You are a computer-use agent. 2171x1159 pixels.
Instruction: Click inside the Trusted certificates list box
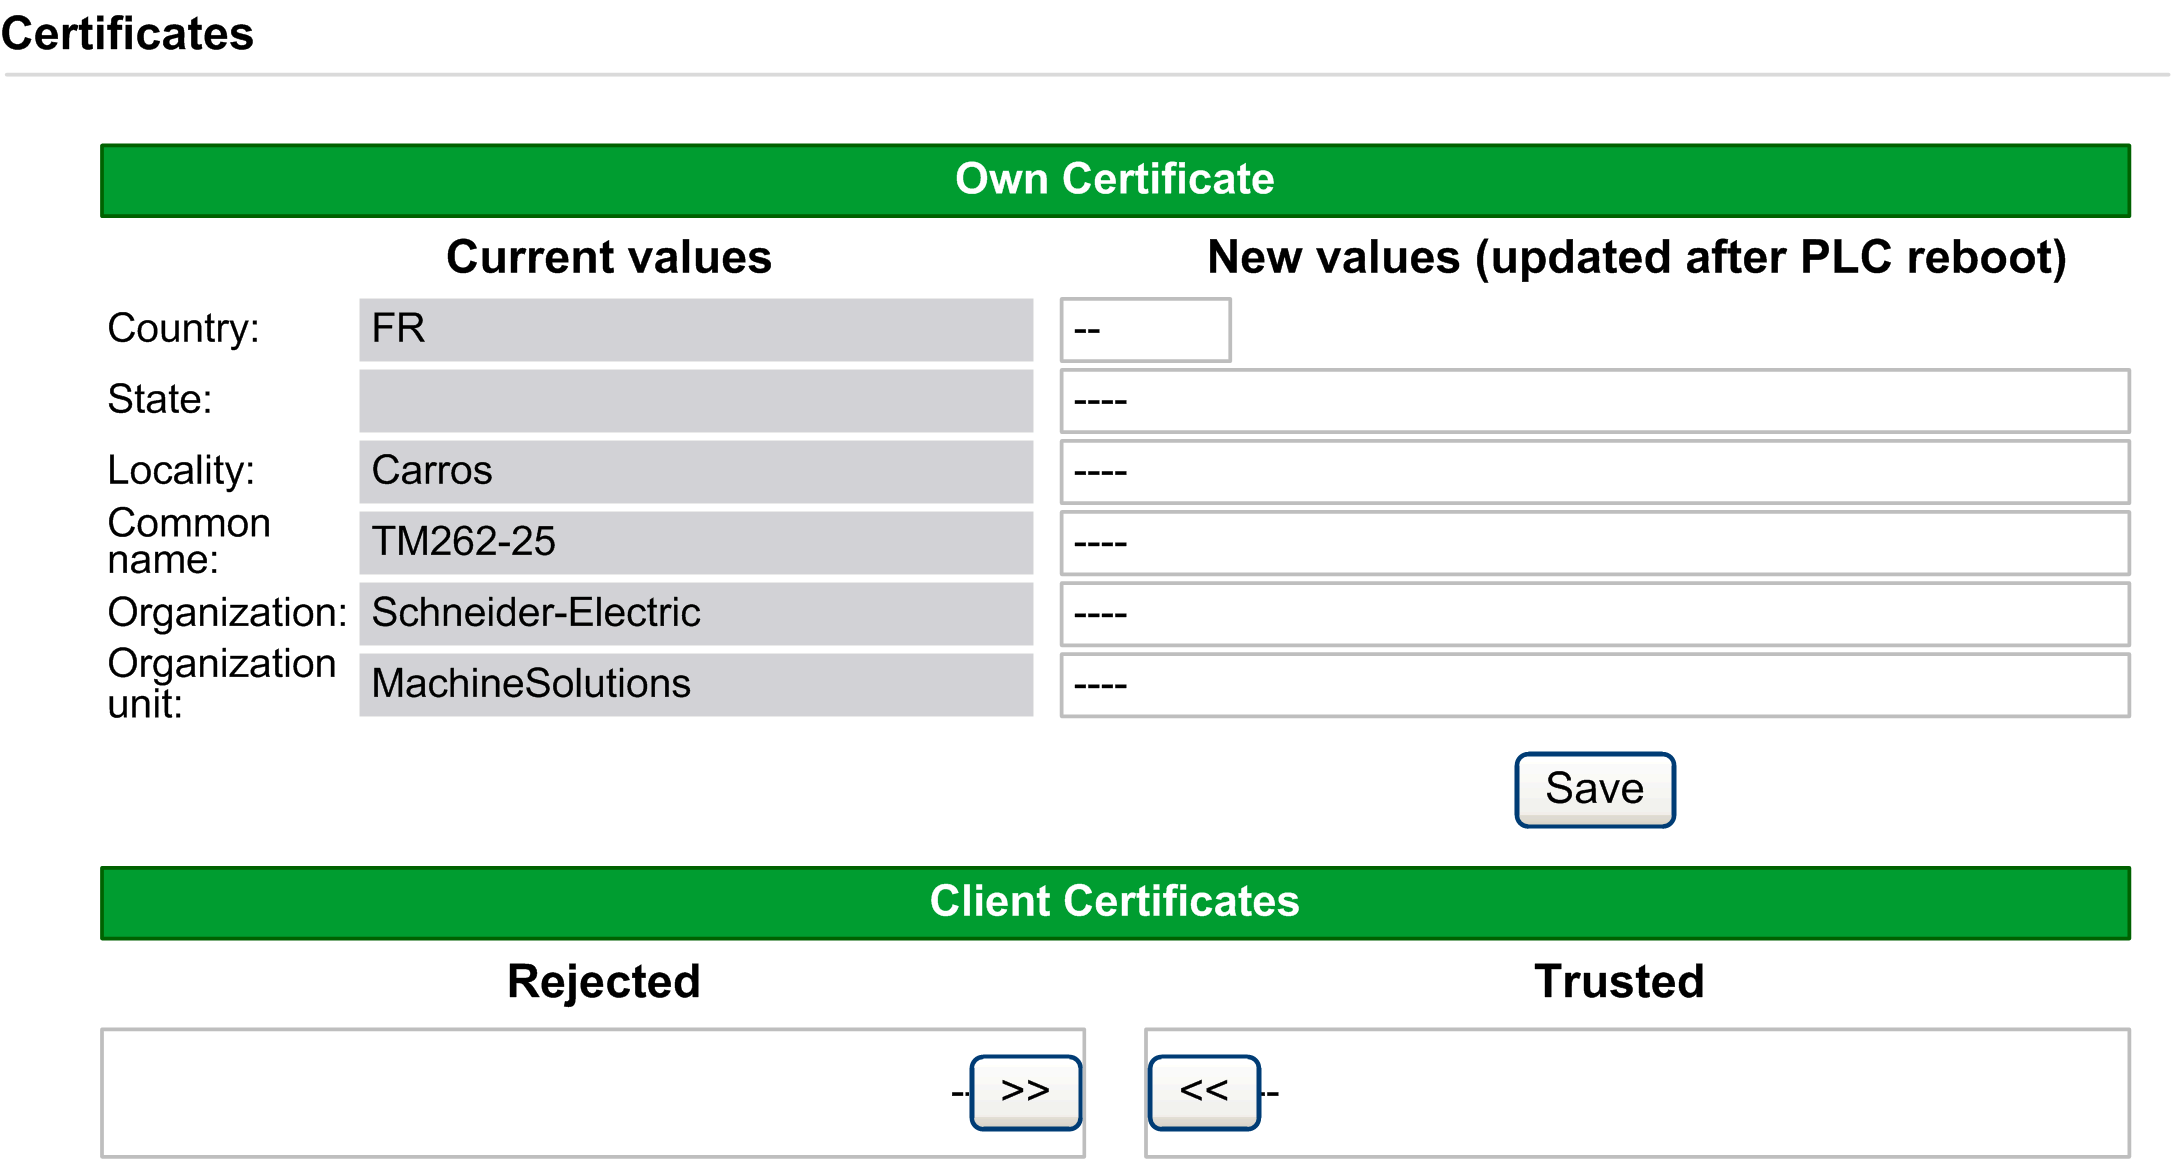click(x=1700, y=1092)
